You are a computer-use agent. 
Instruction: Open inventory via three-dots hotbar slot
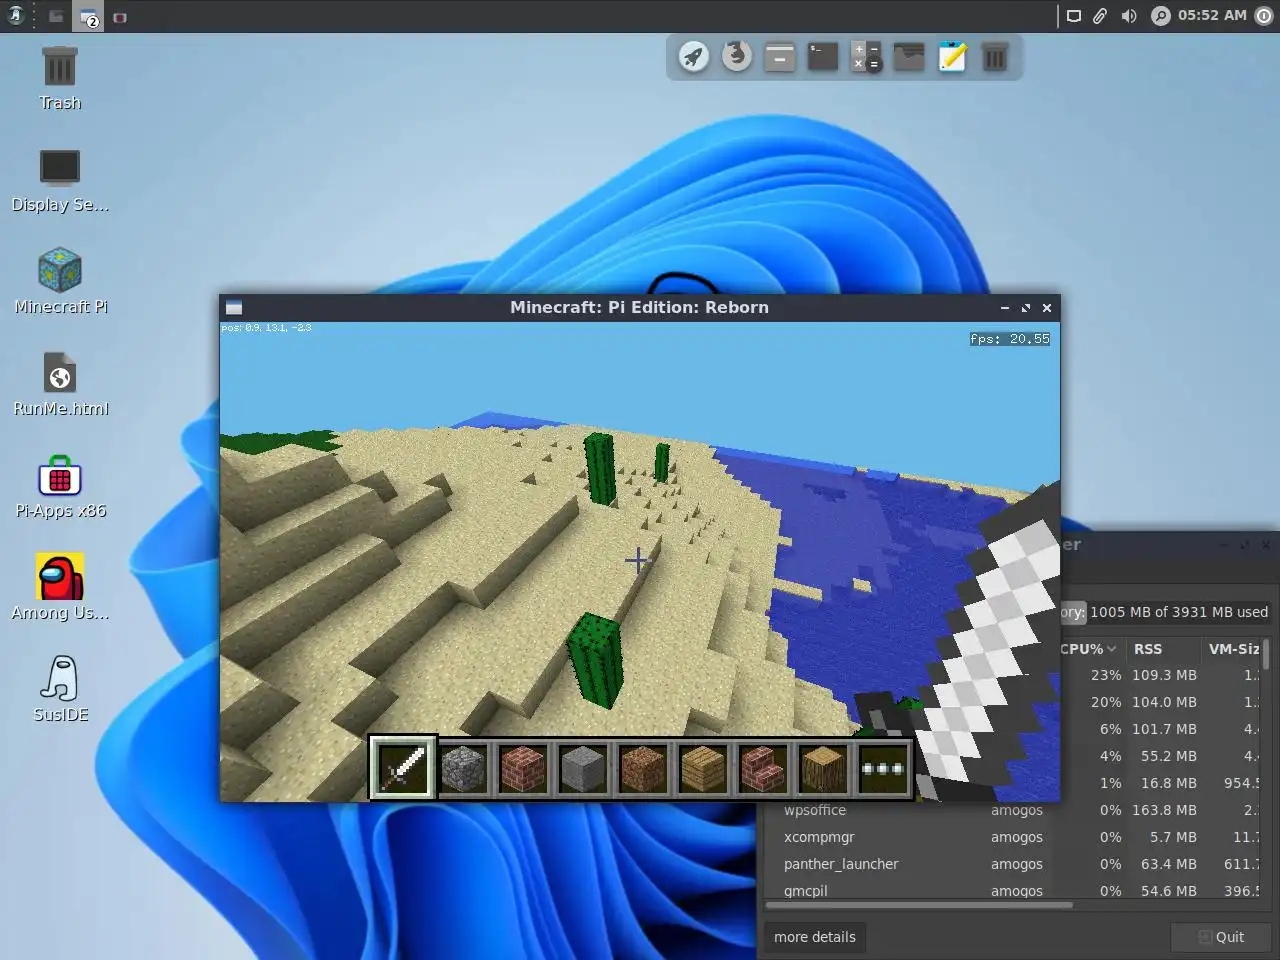[x=882, y=768]
